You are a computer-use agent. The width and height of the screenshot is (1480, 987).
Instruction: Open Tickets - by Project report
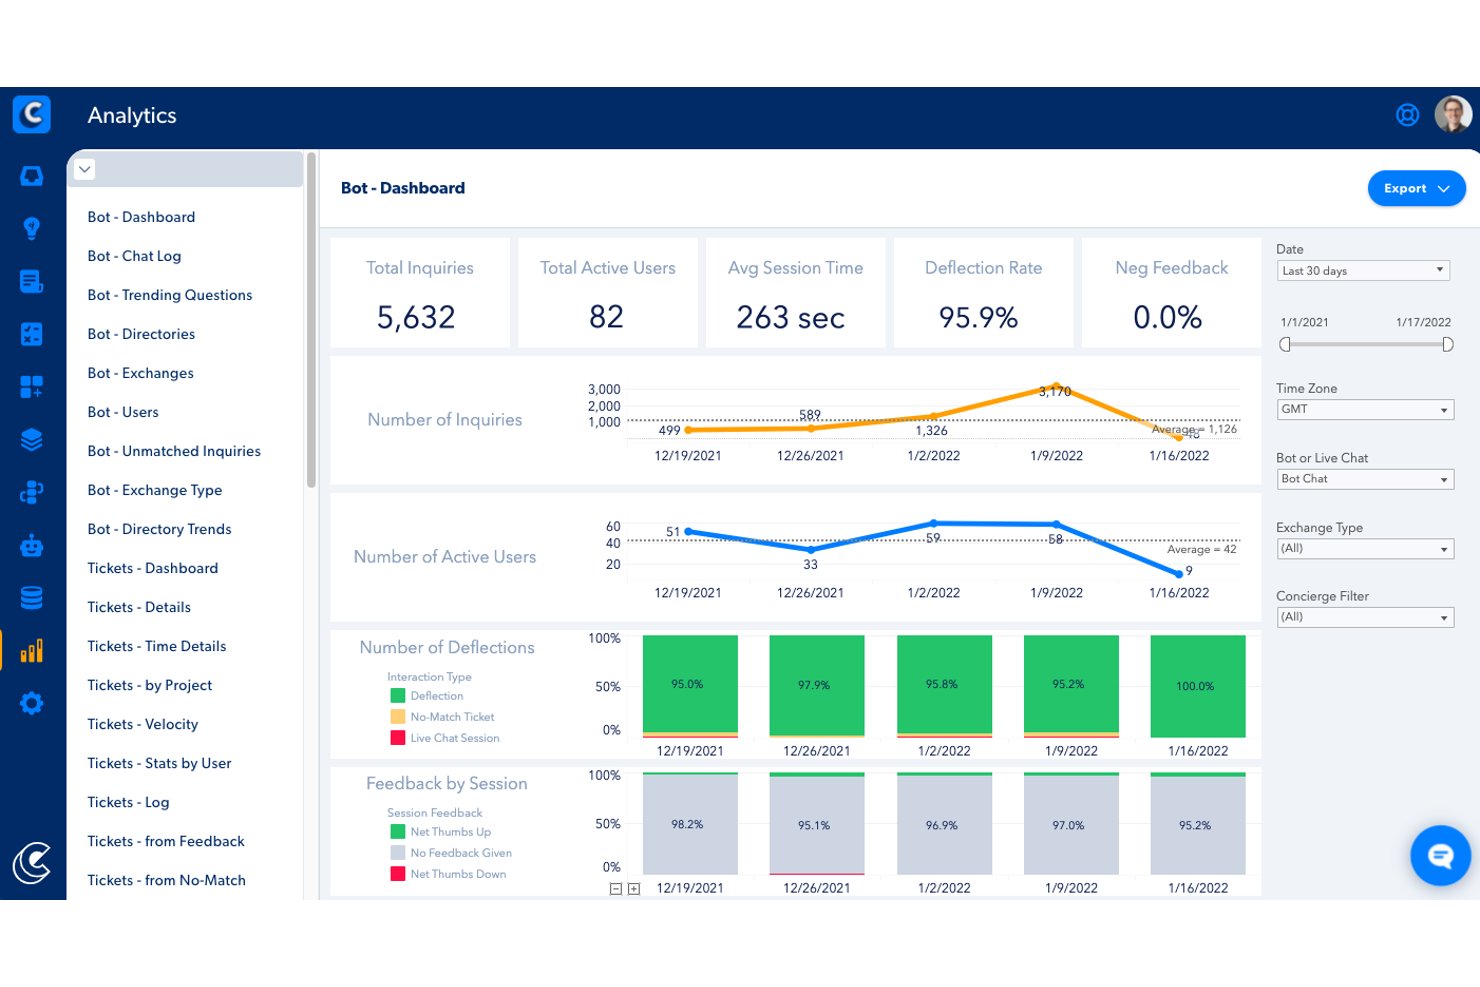[x=150, y=685]
